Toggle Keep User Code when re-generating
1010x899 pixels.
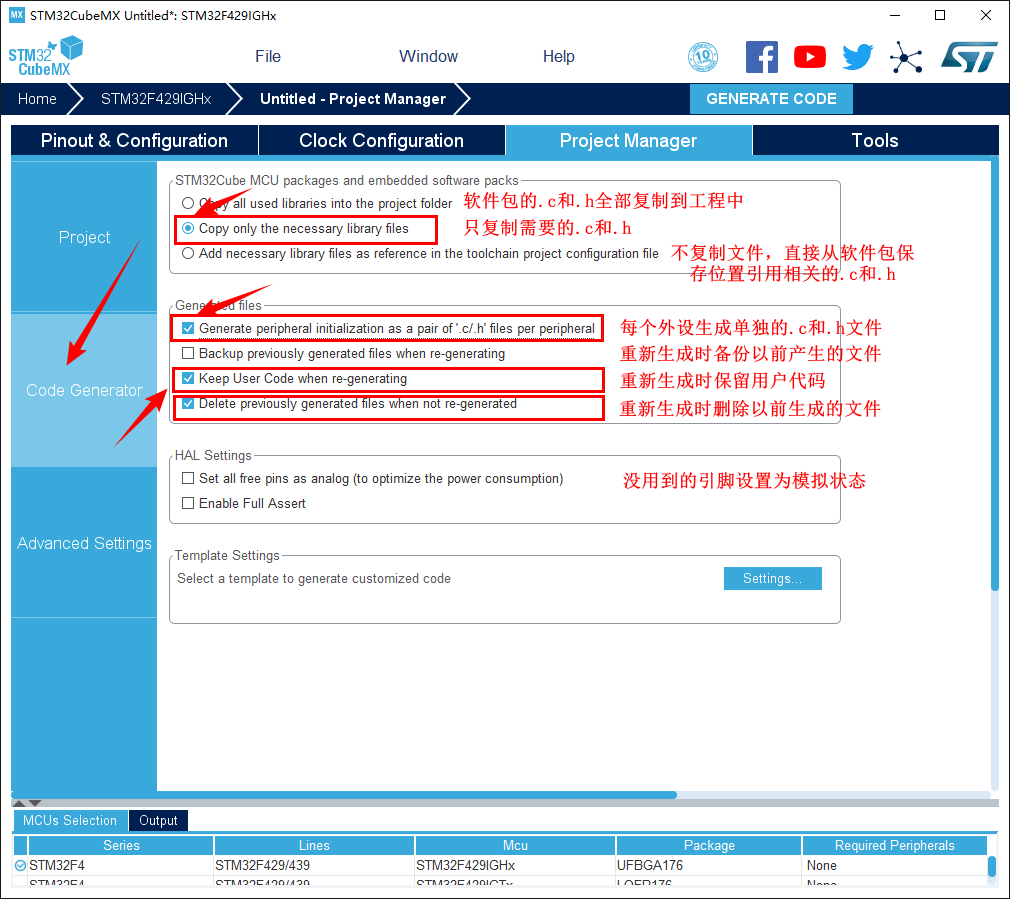pyautogui.click(x=188, y=379)
